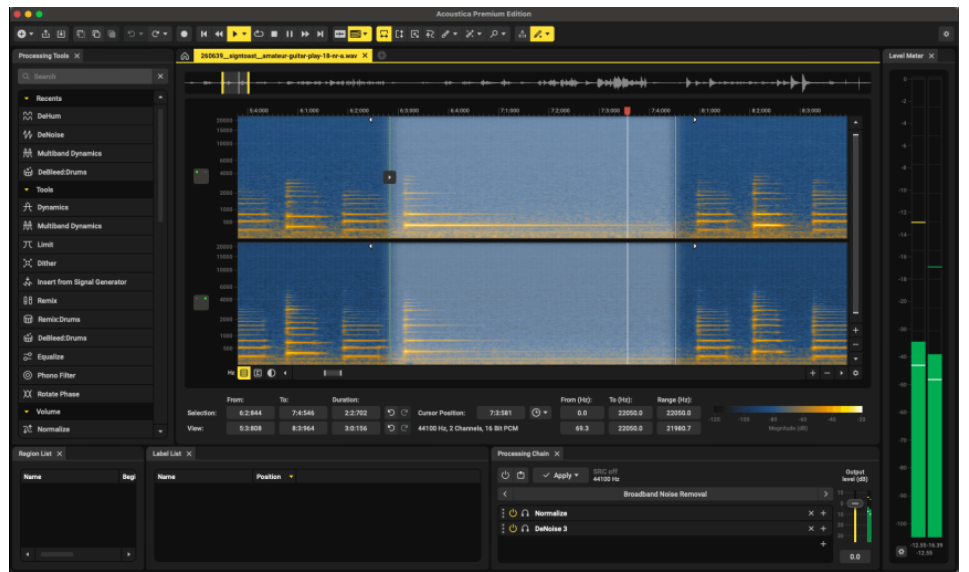969x572 pixels.
Task: Toggle the bottom channel enable button
Action: 201,302
